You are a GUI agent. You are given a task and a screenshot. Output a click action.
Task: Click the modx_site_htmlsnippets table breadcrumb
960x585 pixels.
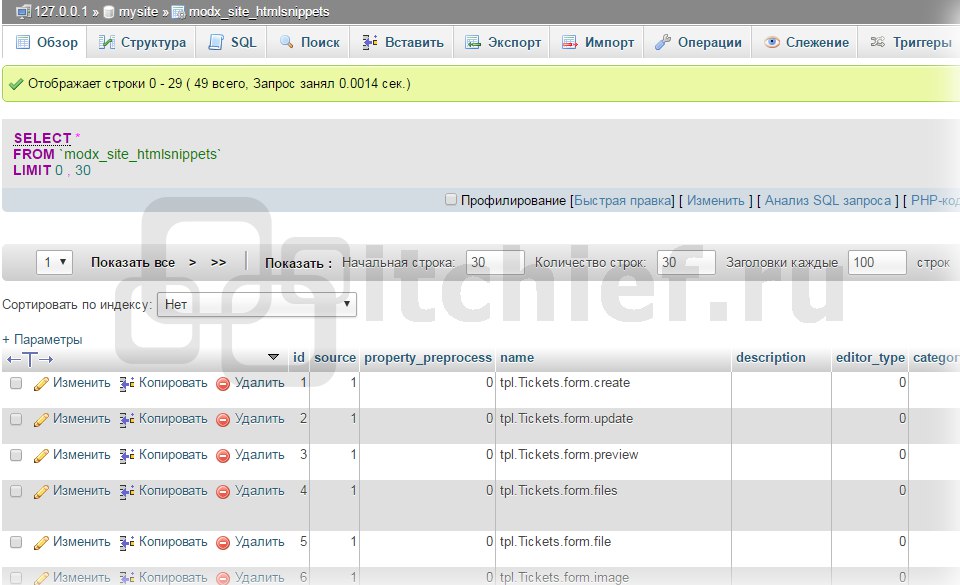coord(258,12)
